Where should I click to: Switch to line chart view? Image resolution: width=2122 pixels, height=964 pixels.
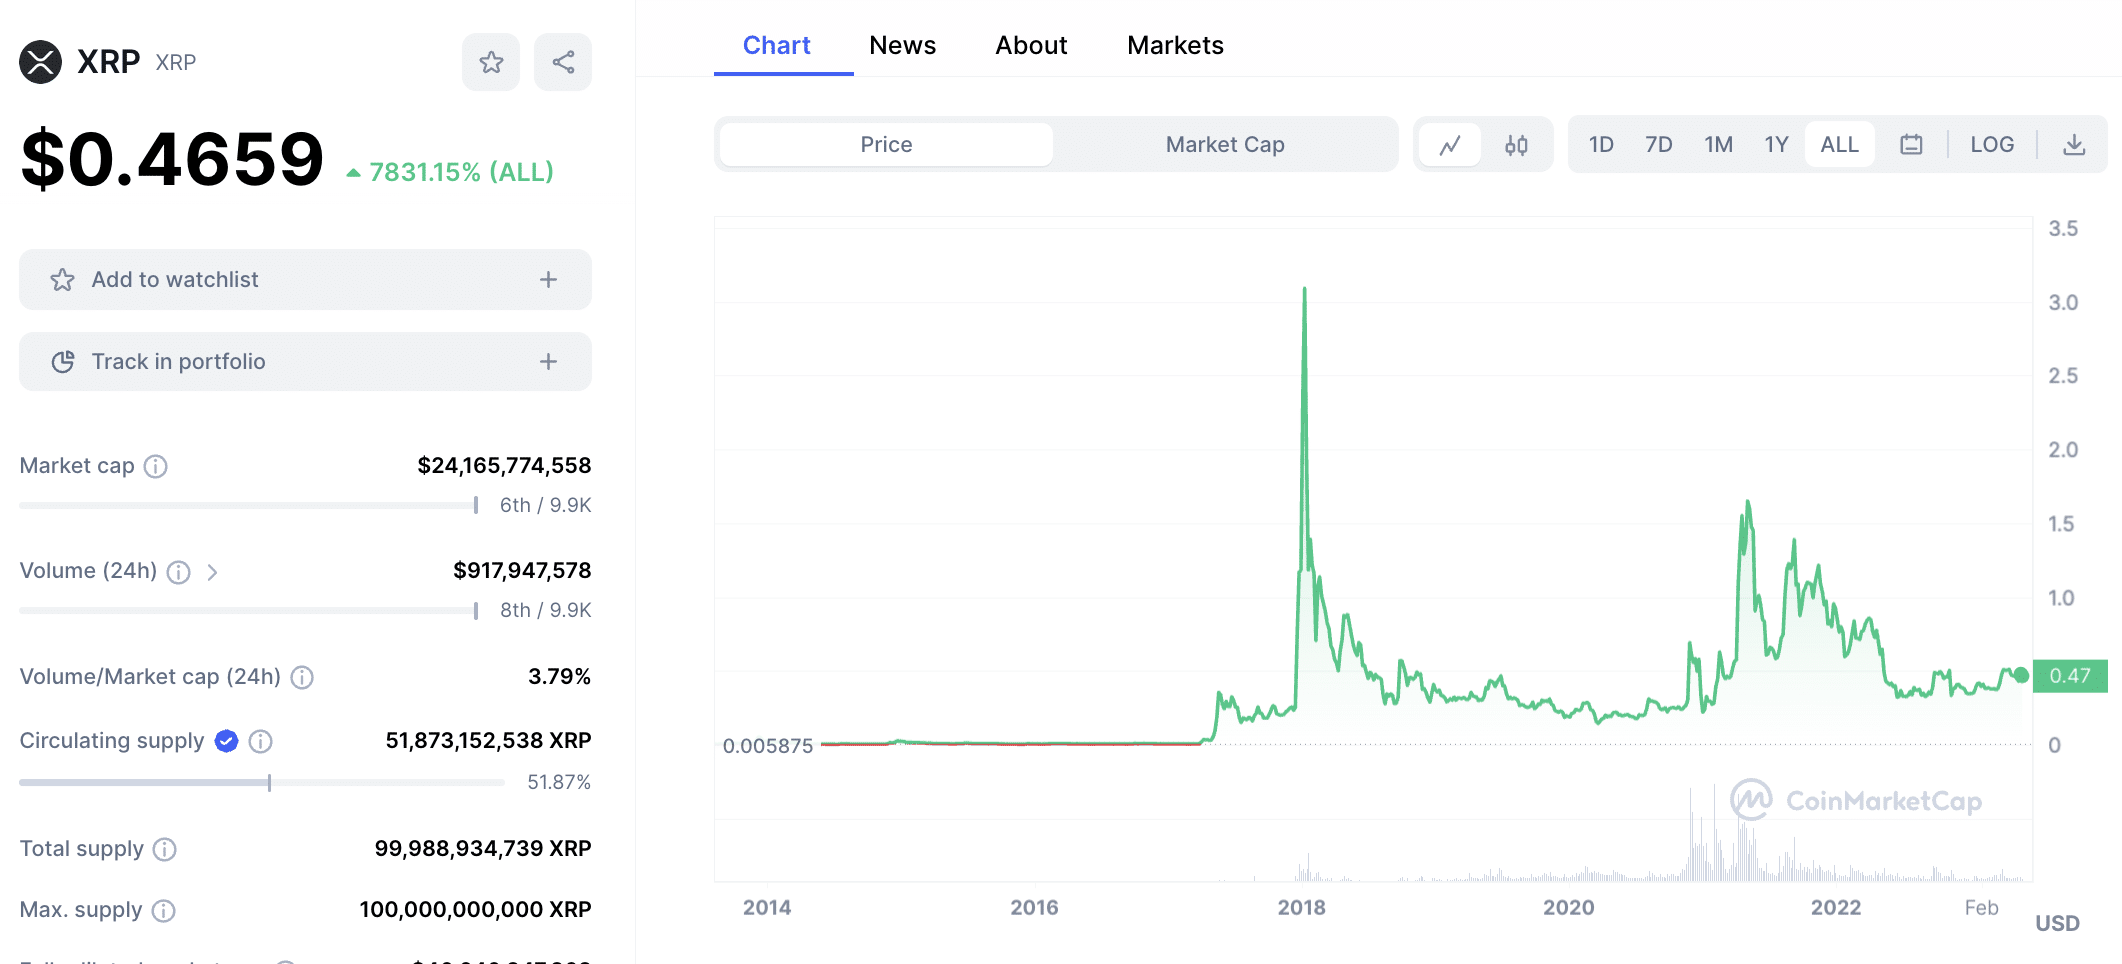point(1450,145)
